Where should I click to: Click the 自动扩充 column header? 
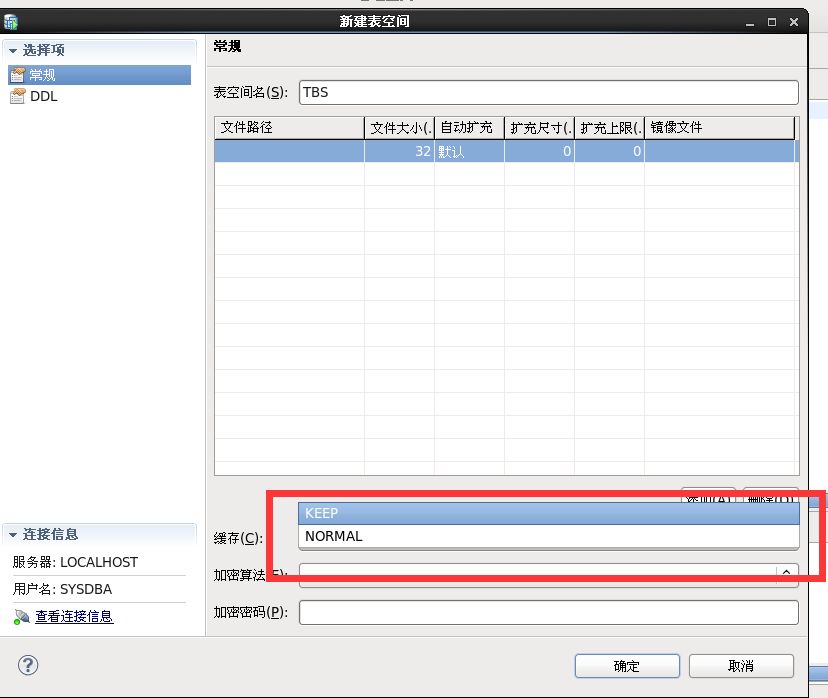pyautogui.click(x=469, y=128)
